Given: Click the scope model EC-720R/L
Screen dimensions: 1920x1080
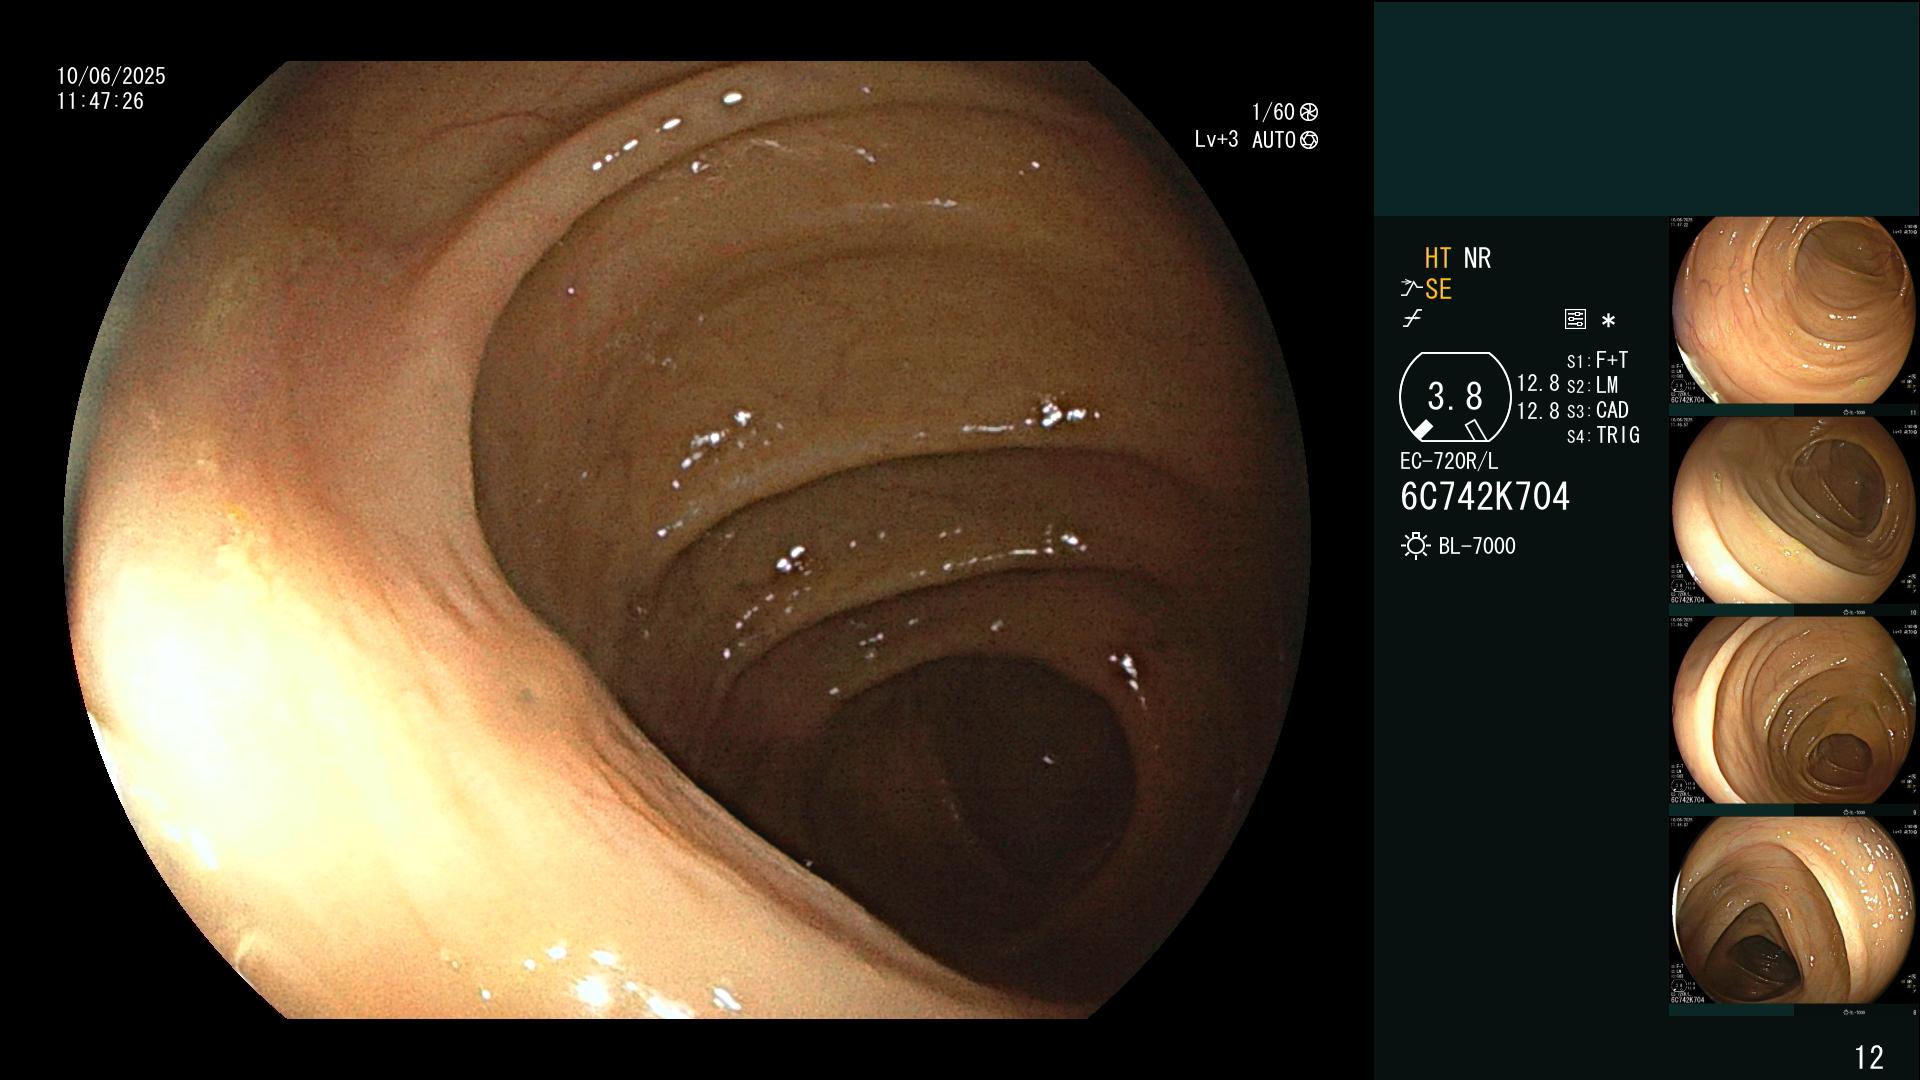Looking at the screenshot, I should coord(1449,461).
